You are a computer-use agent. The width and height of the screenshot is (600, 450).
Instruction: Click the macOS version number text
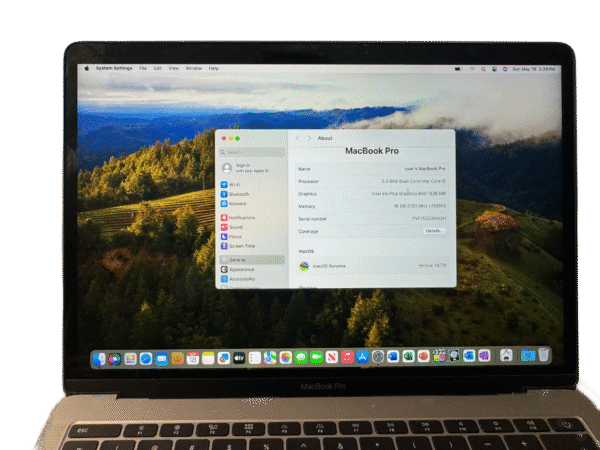click(x=432, y=266)
